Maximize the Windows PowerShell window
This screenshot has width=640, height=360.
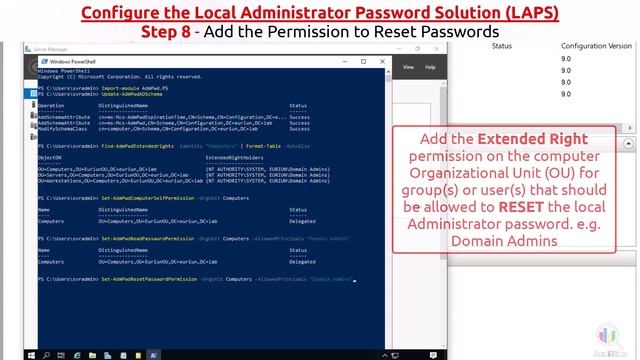pyautogui.click(x=363, y=62)
